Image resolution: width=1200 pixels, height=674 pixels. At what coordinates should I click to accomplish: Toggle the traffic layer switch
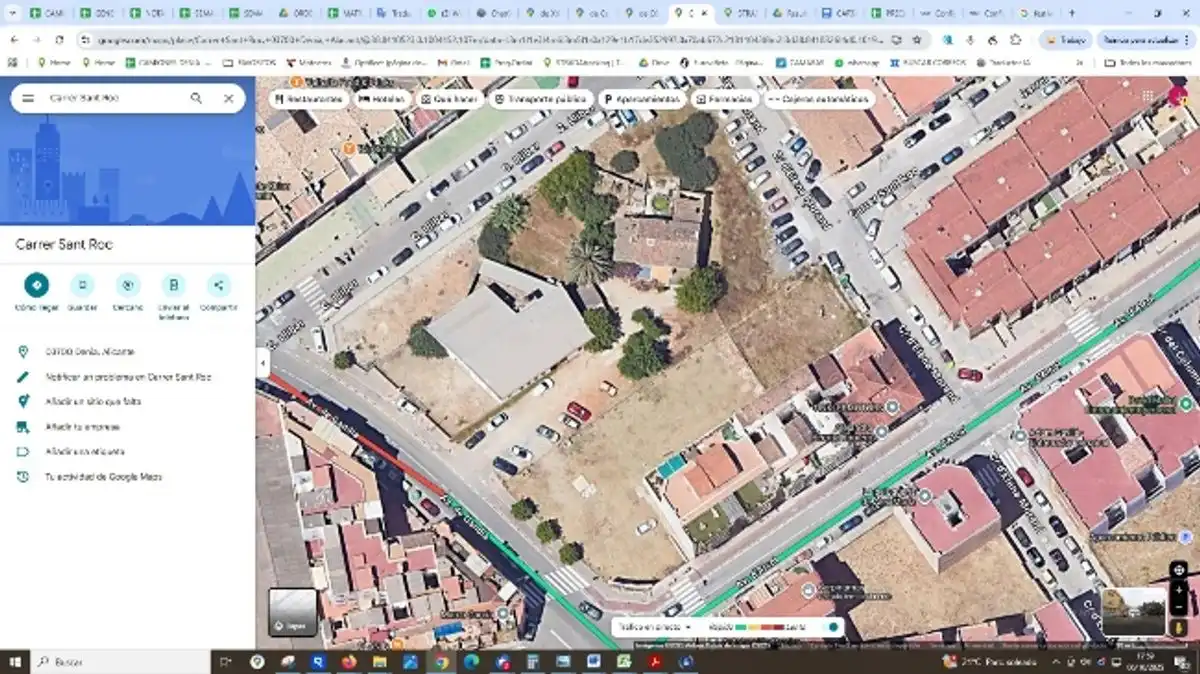[833, 627]
